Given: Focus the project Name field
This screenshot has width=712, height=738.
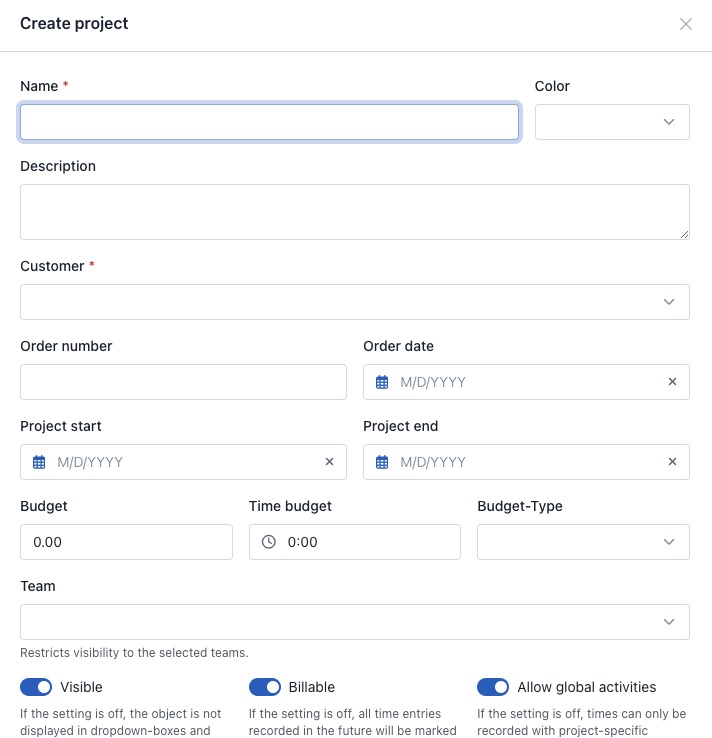Looking at the screenshot, I should coord(269,122).
